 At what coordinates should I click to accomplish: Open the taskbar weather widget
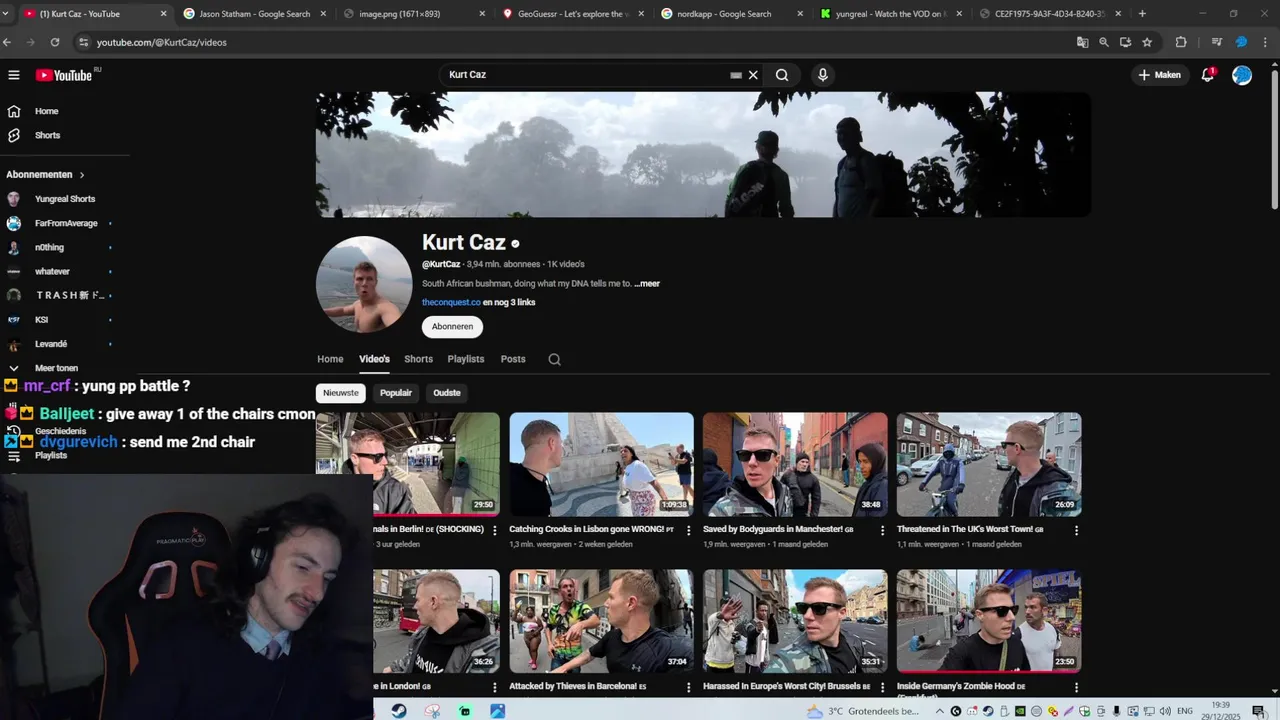point(865,711)
